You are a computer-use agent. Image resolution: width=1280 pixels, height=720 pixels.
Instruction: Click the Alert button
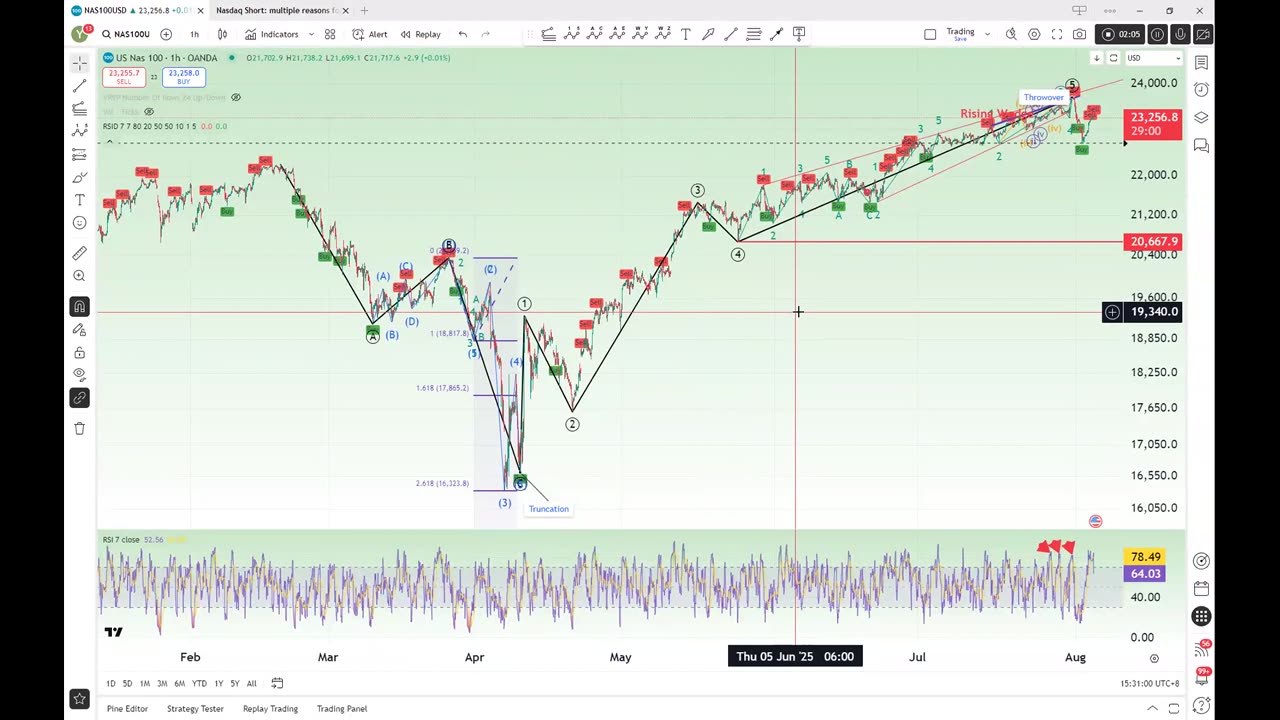pos(370,34)
